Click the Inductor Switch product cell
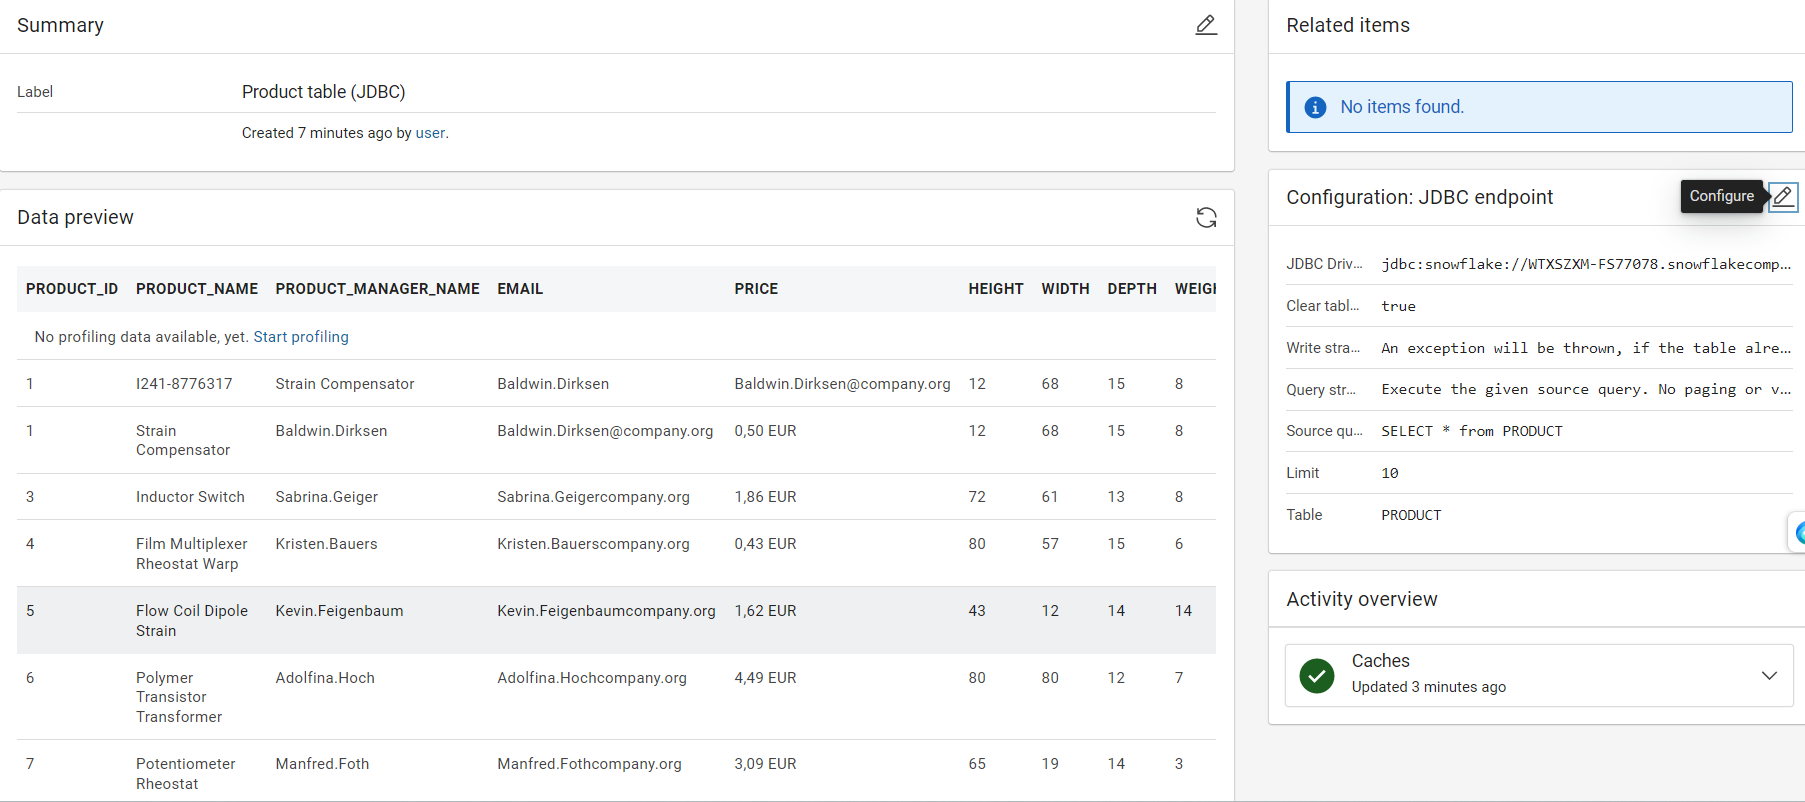This screenshot has width=1805, height=802. point(190,497)
